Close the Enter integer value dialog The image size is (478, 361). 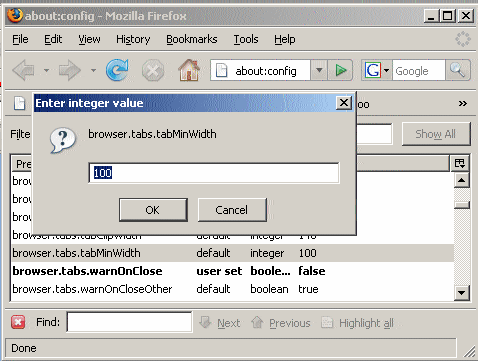coord(344,103)
